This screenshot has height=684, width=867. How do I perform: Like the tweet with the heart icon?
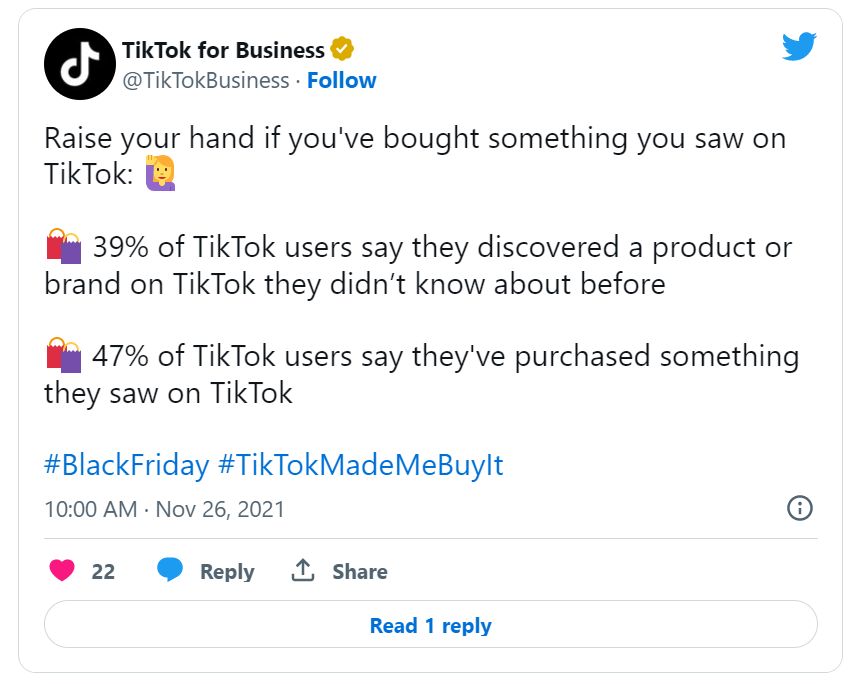coord(62,571)
